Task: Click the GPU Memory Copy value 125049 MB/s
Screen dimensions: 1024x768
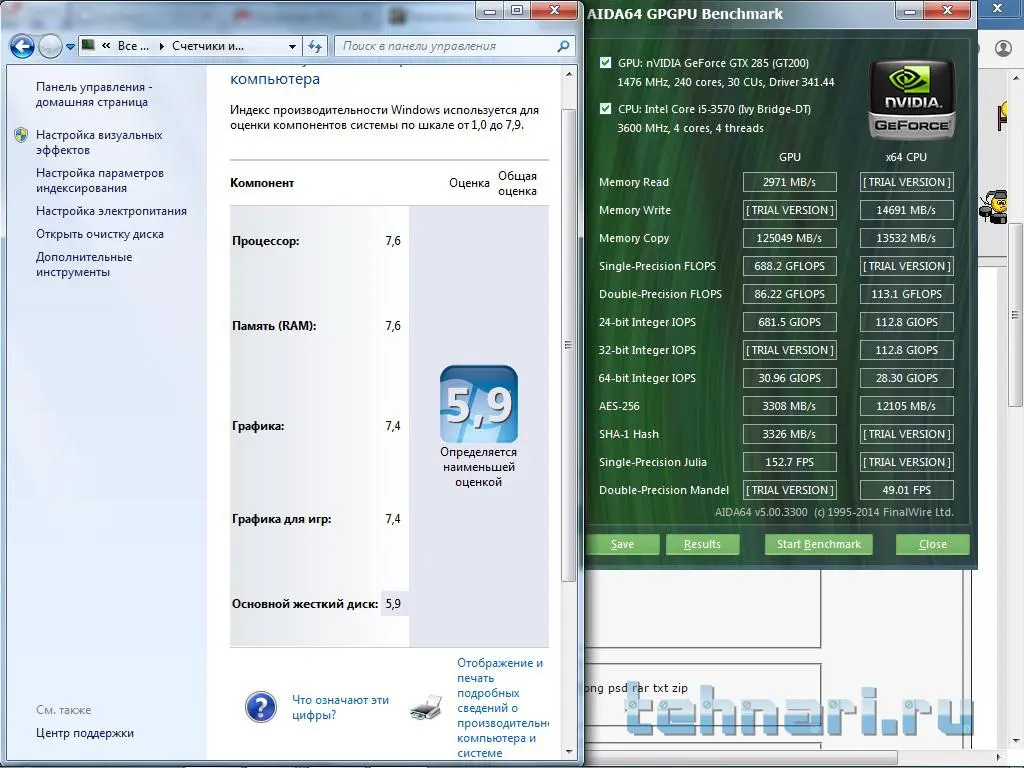Action: click(790, 238)
